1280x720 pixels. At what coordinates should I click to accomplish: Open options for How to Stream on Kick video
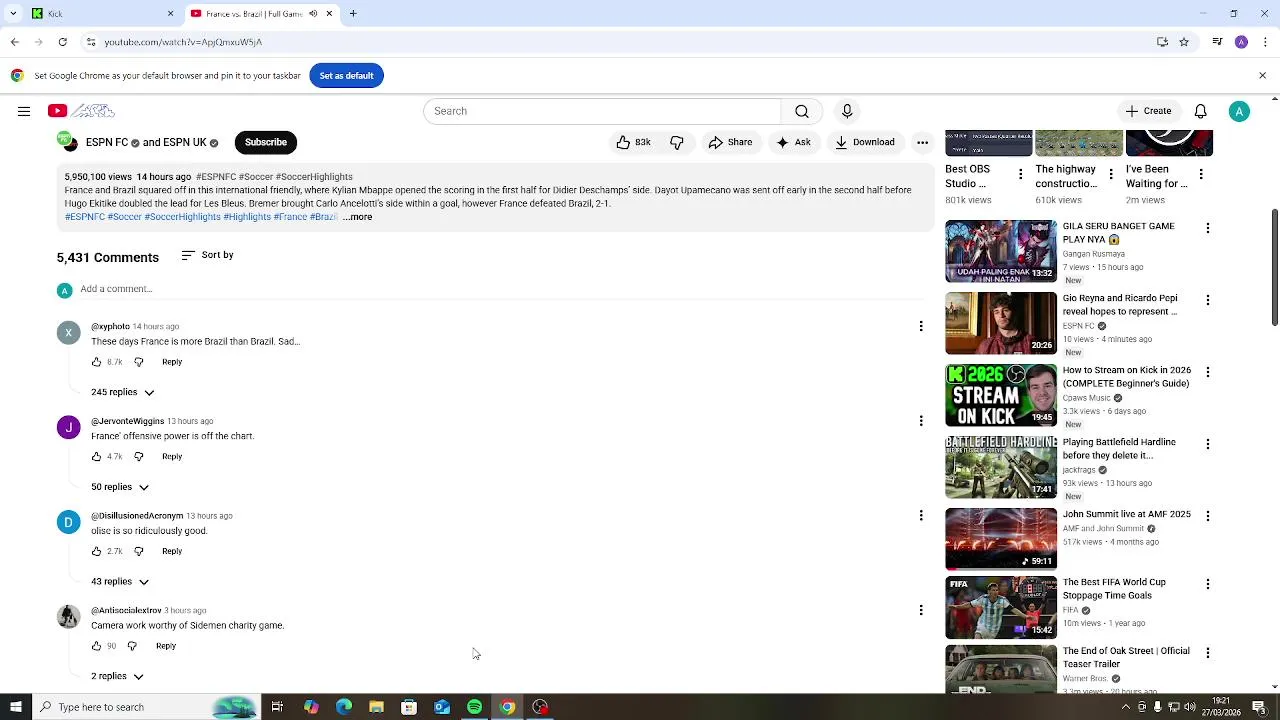1208,372
